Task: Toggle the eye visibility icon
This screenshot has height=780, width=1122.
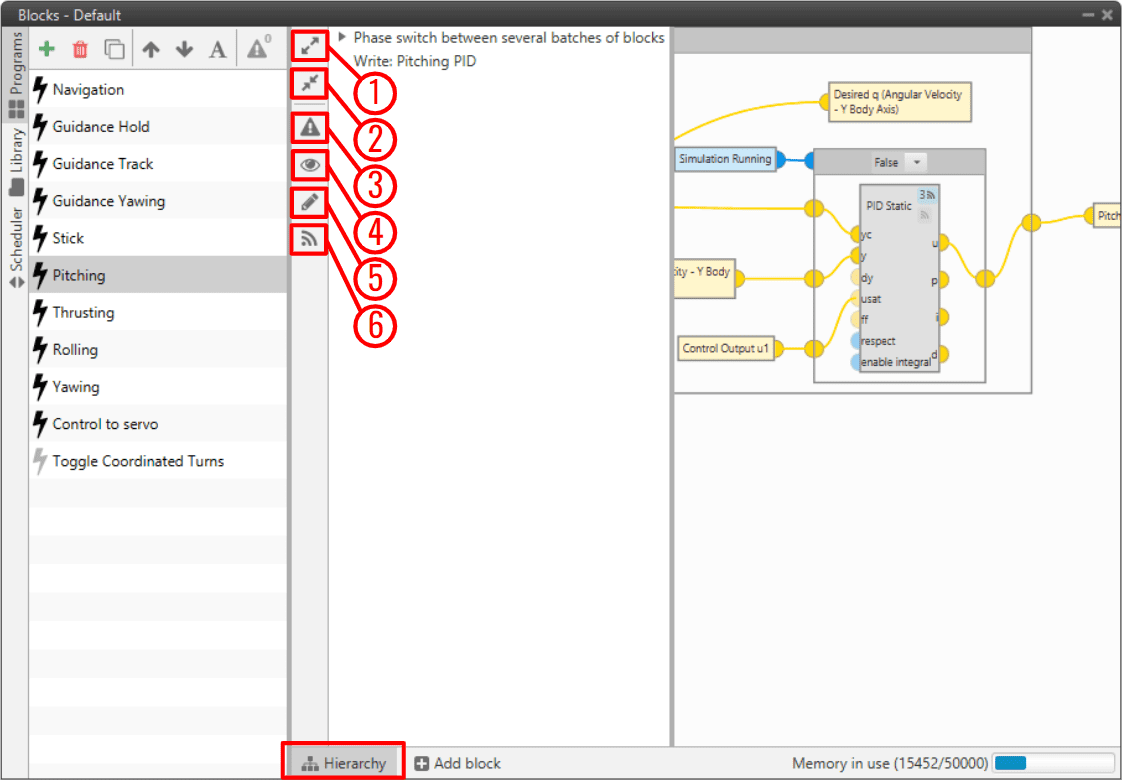Action: (x=310, y=165)
